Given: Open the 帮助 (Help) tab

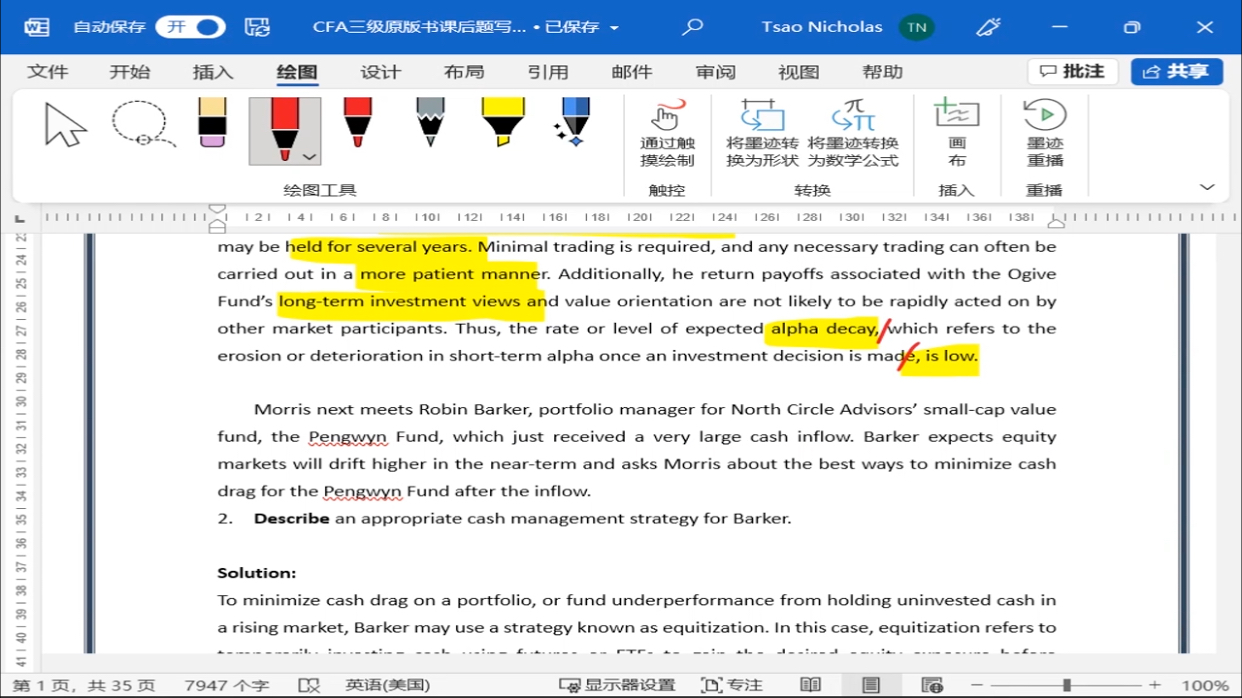Looking at the screenshot, I should (x=882, y=72).
